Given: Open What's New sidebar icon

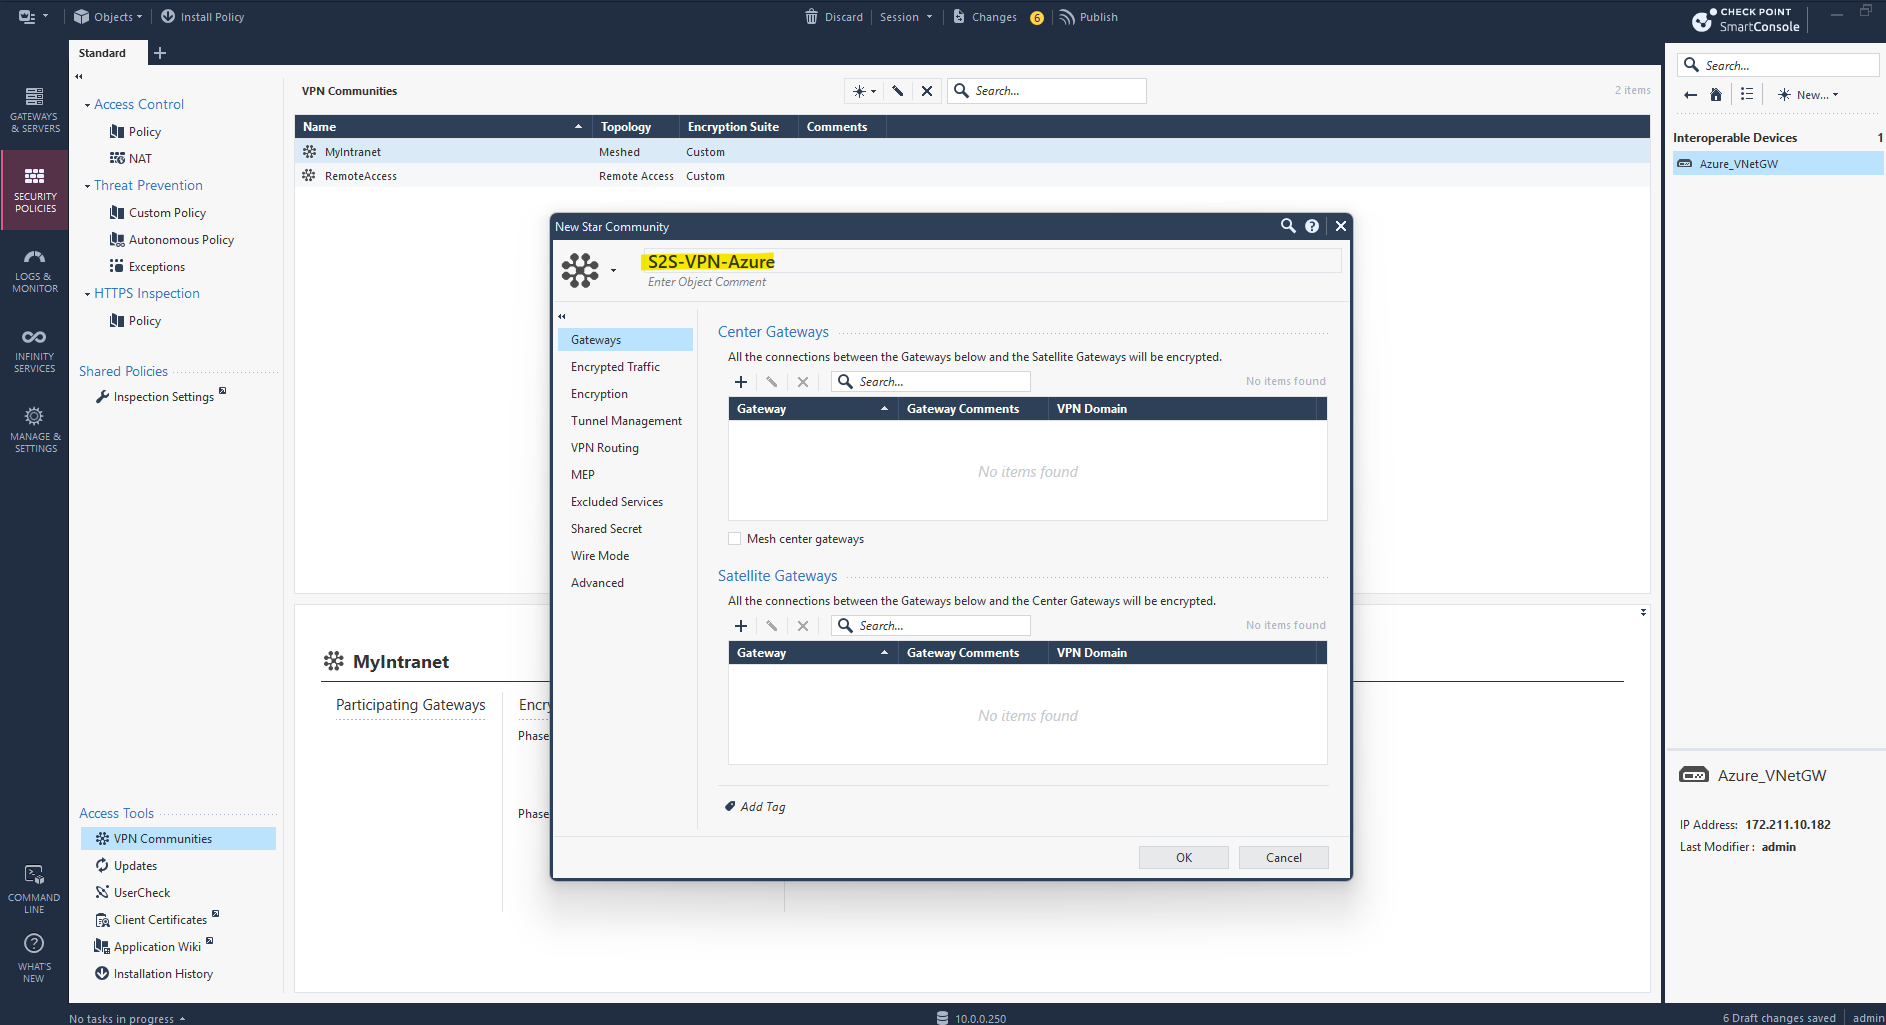Looking at the screenshot, I should coord(34,957).
